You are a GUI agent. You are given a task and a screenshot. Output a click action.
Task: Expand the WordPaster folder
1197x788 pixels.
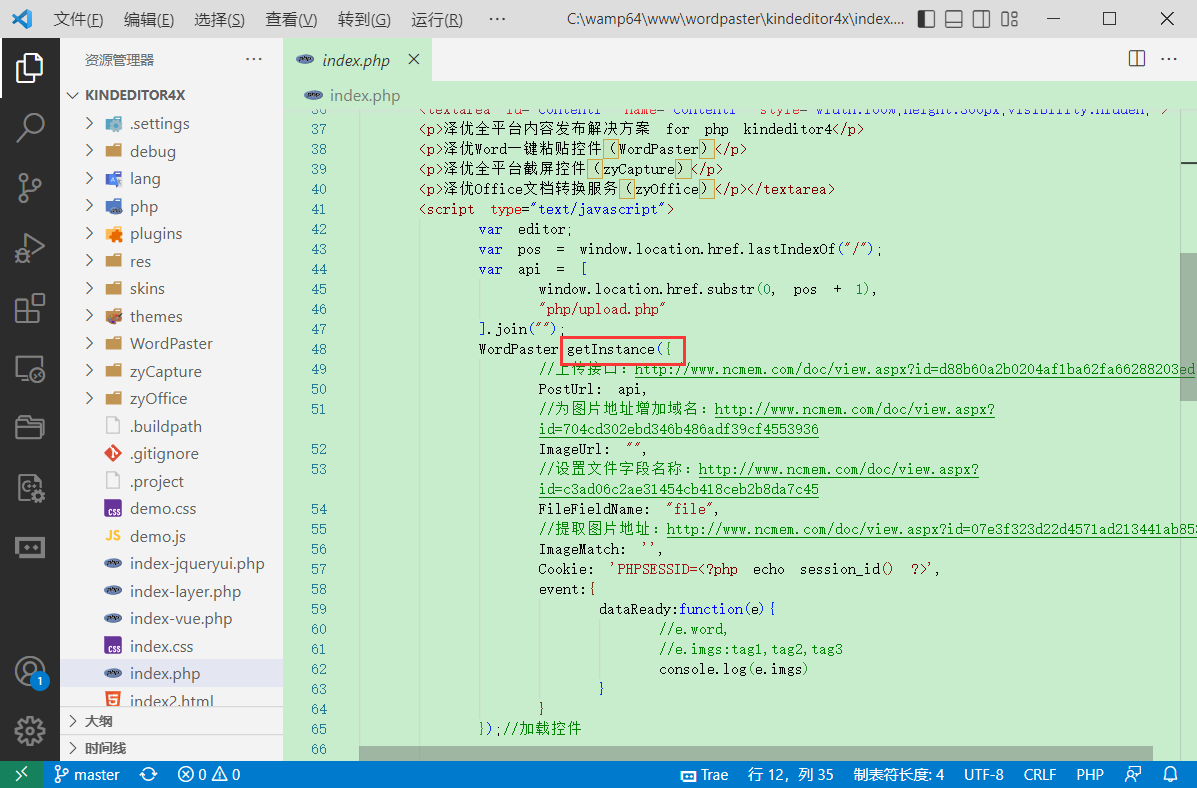[x=170, y=343]
